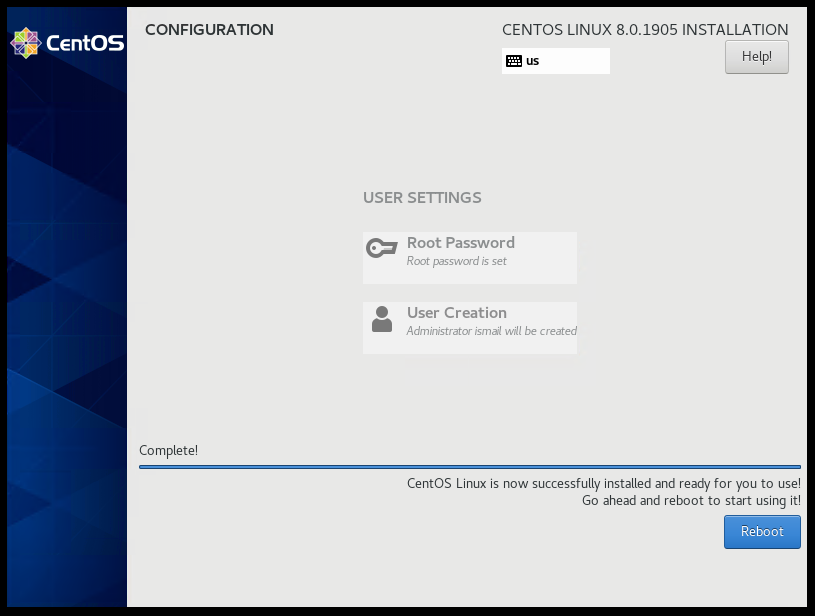
Task: Click the CentOS logo icon
Action: click(25, 43)
